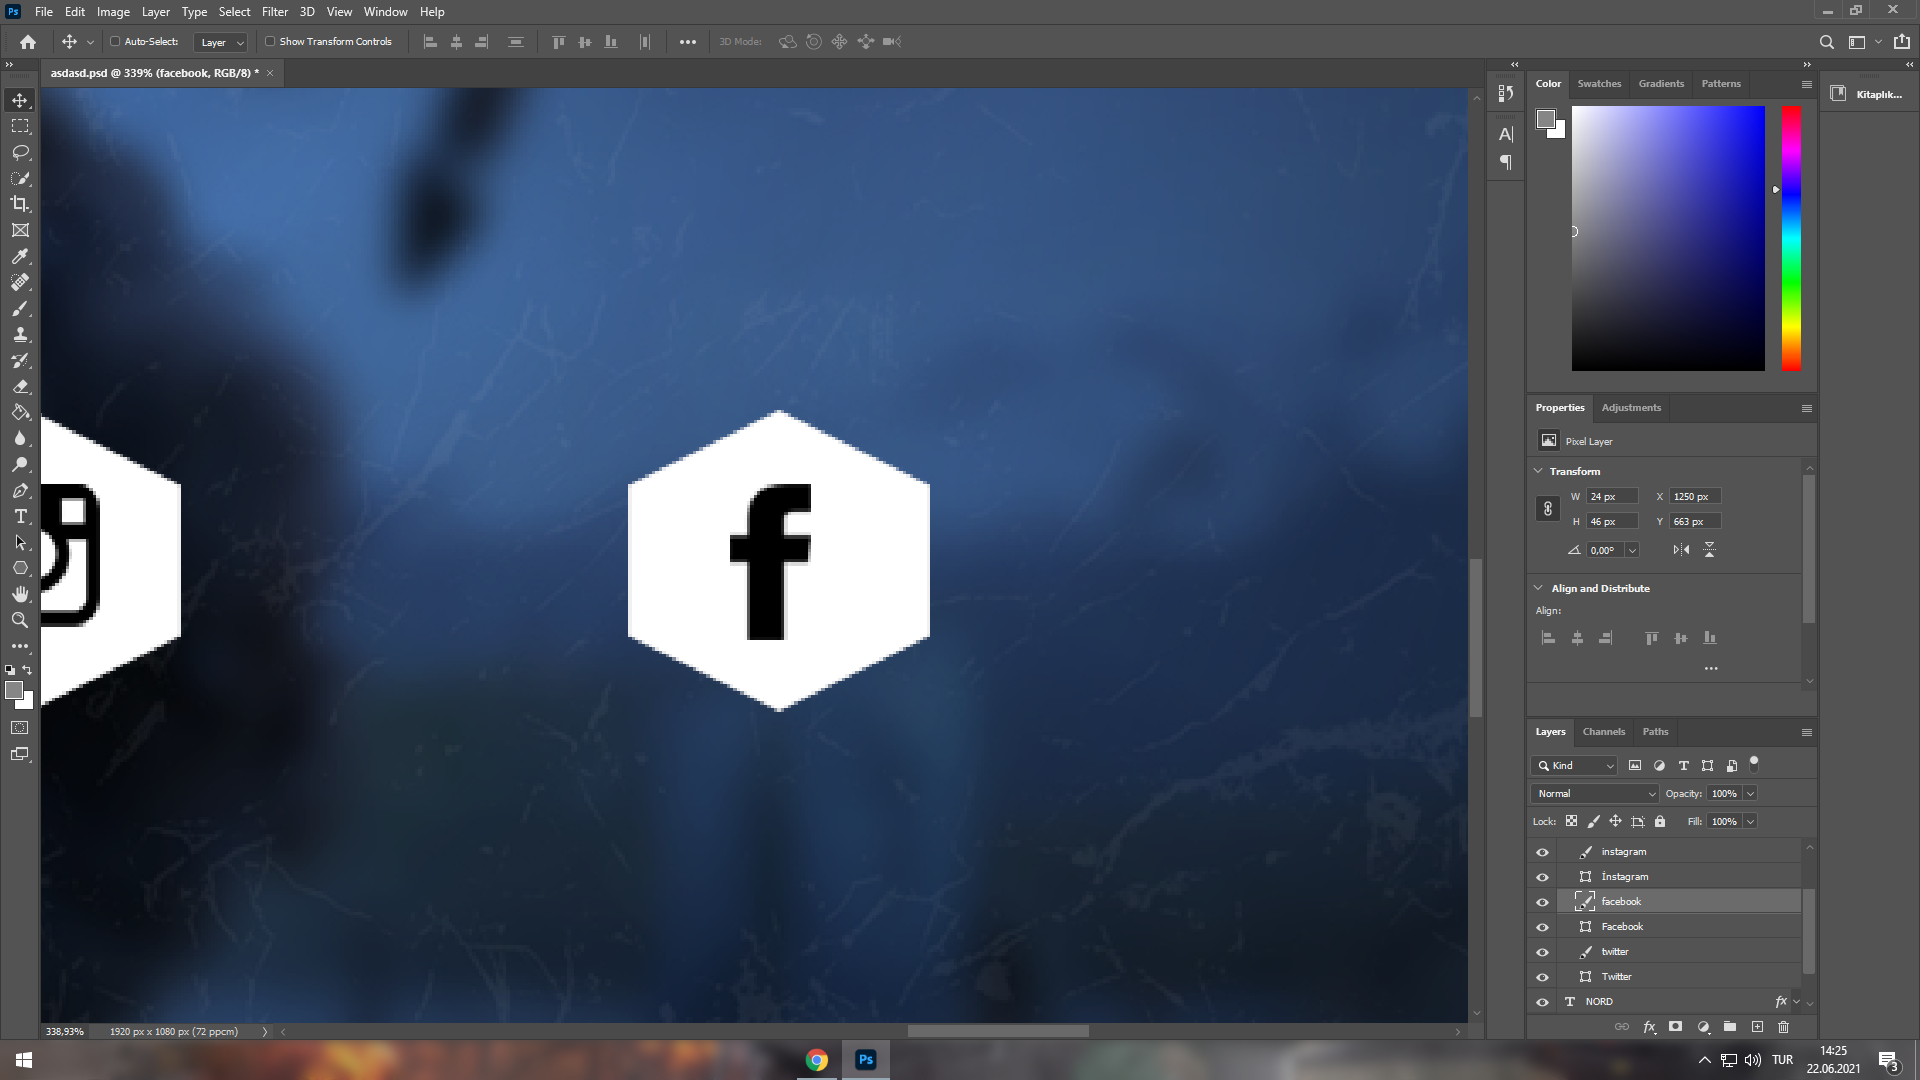Activate the Zoom tool
Image resolution: width=1920 pixels, height=1080 pixels.
20,620
